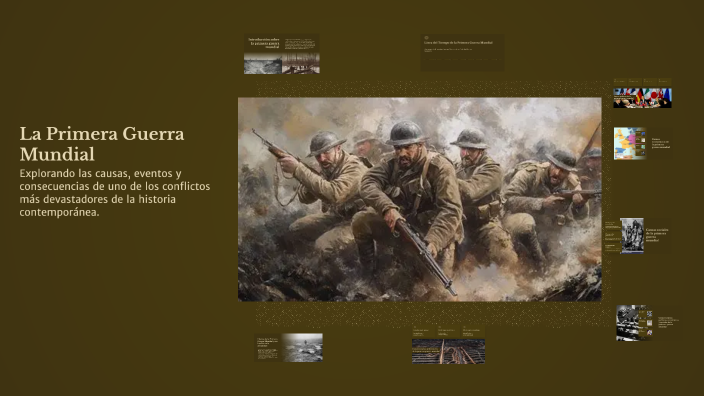Open the bottom-left battlefield photo topic
The height and width of the screenshot is (396, 704).
(289, 347)
